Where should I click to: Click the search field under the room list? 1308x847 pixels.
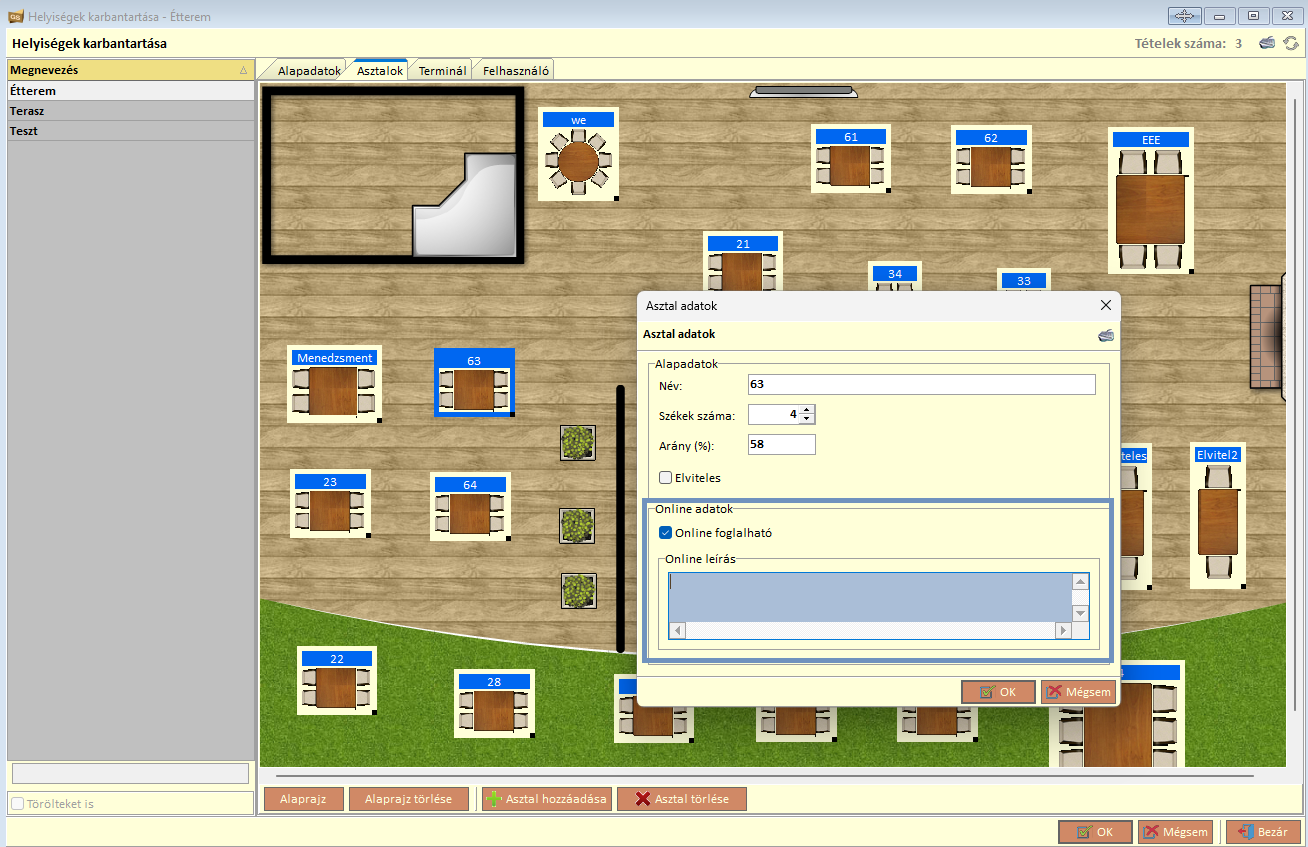coord(130,774)
